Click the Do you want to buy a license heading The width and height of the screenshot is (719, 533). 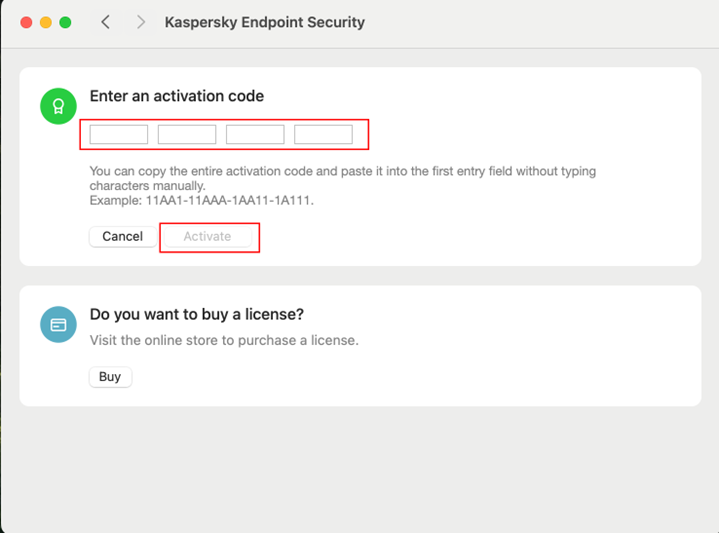click(x=196, y=314)
